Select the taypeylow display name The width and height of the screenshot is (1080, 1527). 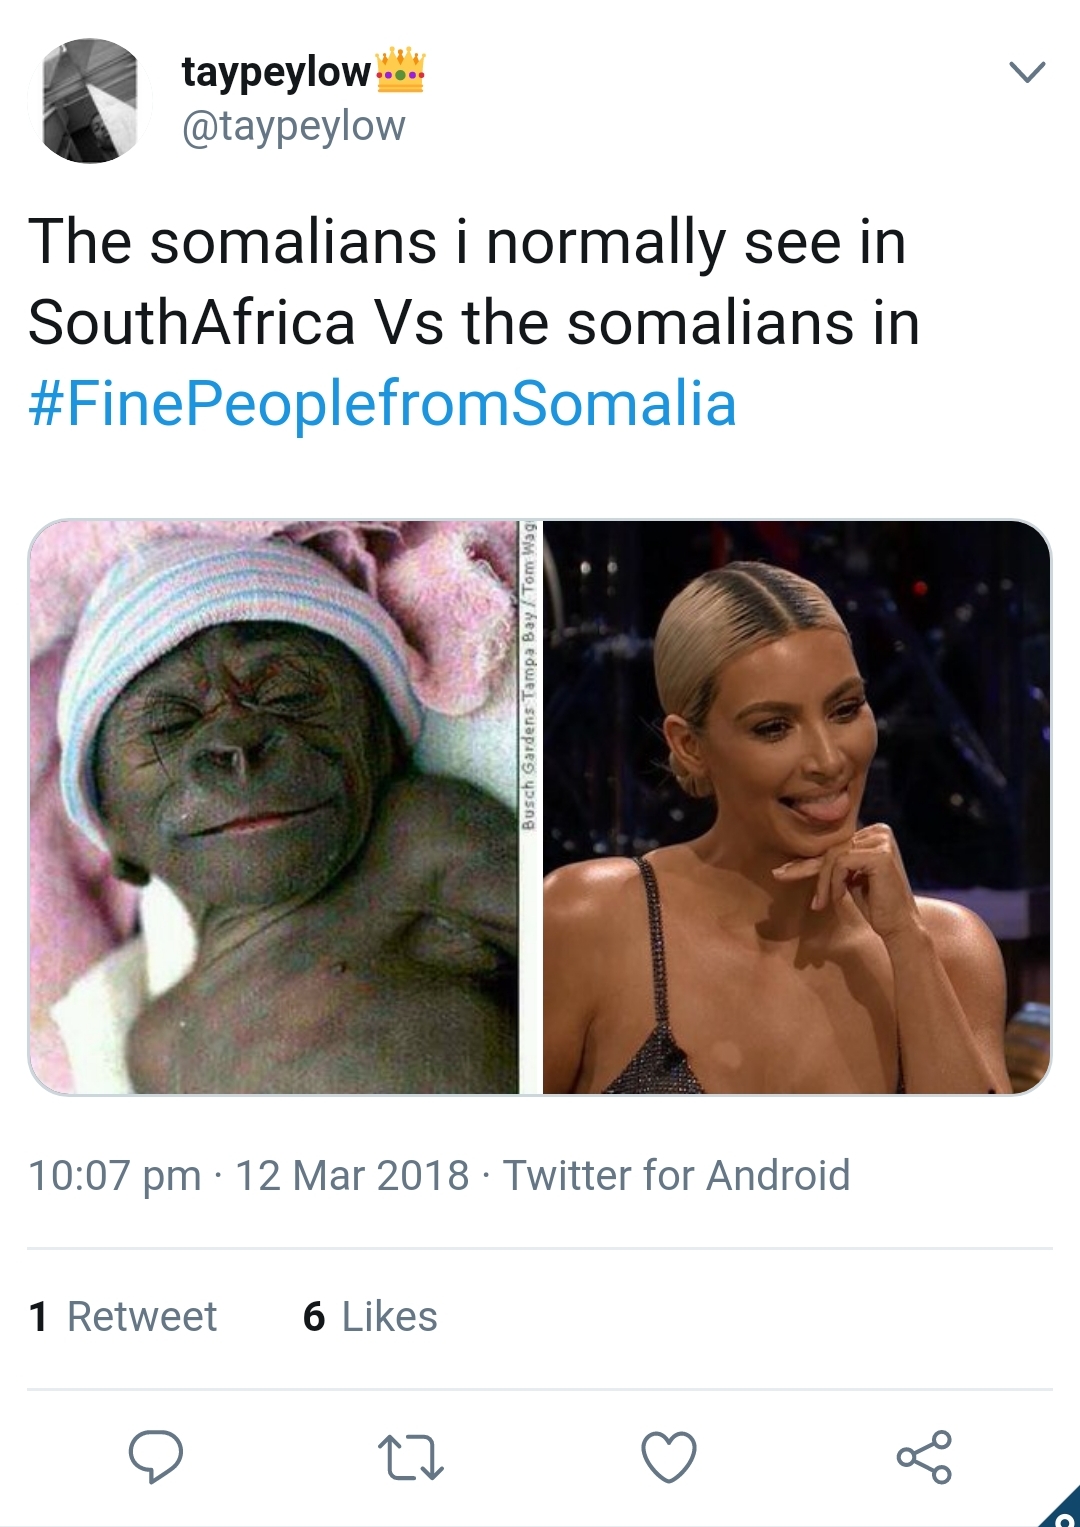(276, 72)
